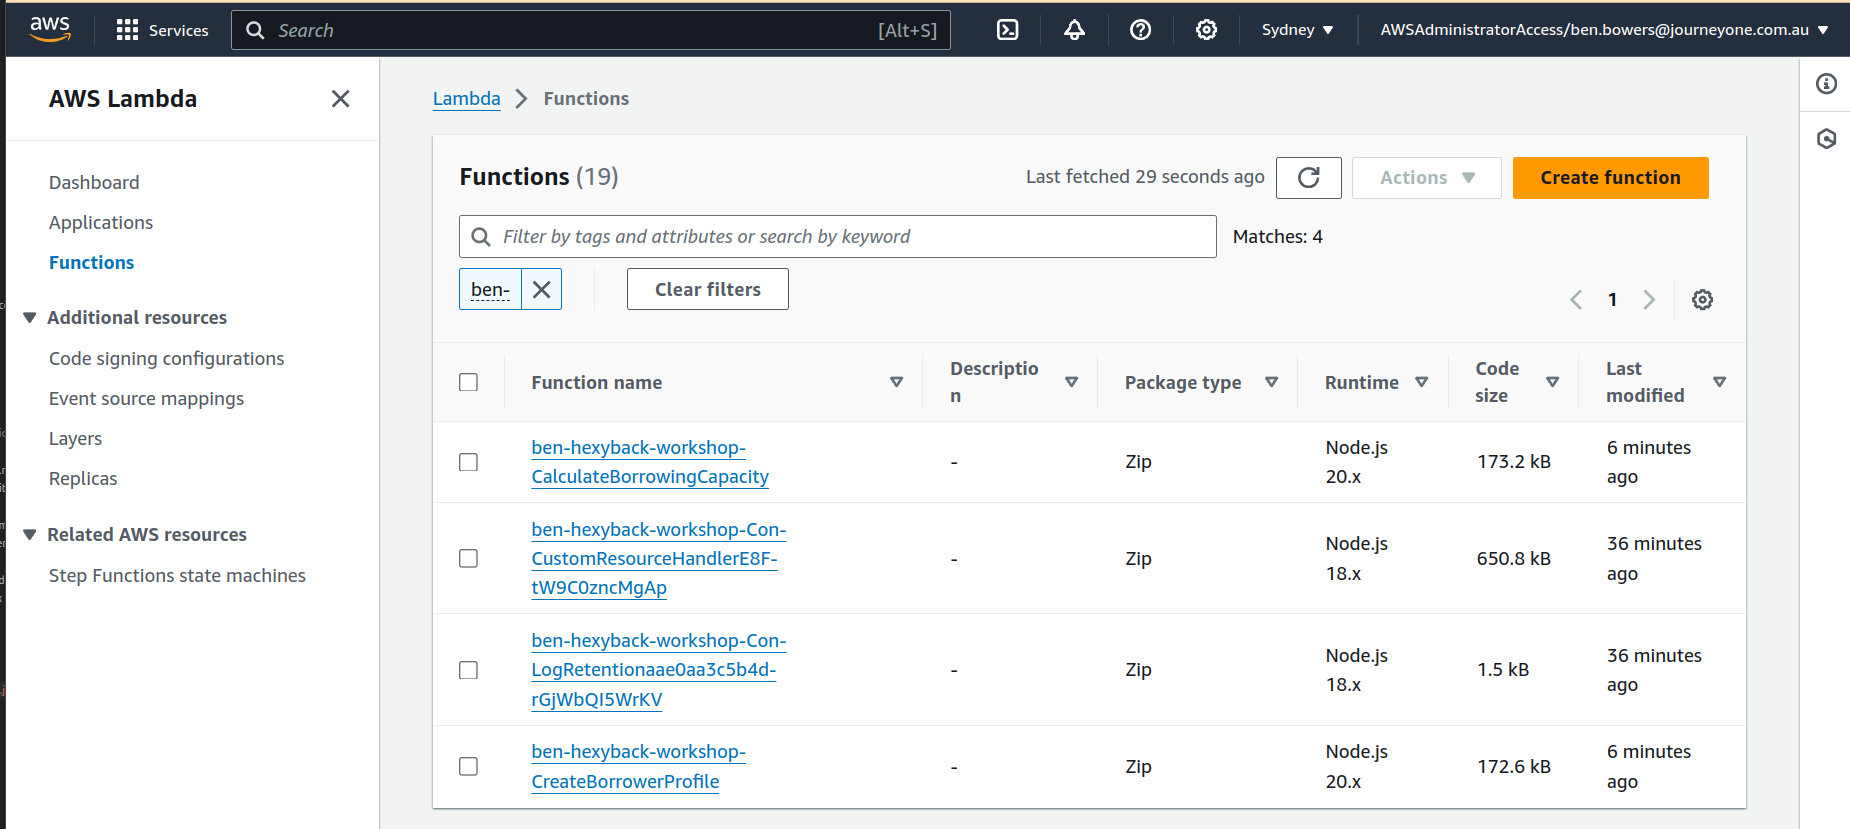Screen dimensions: 1850x829
Task: Open the CreateBorrowerProfile function link
Action: click(x=638, y=766)
